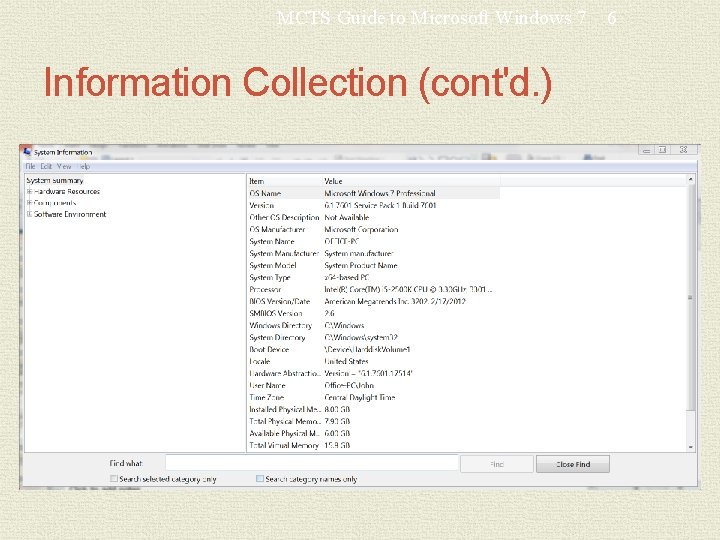Click the System Information title bar icon
The width and height of the screenshot is (720, 540).
(x=28, y=152)
